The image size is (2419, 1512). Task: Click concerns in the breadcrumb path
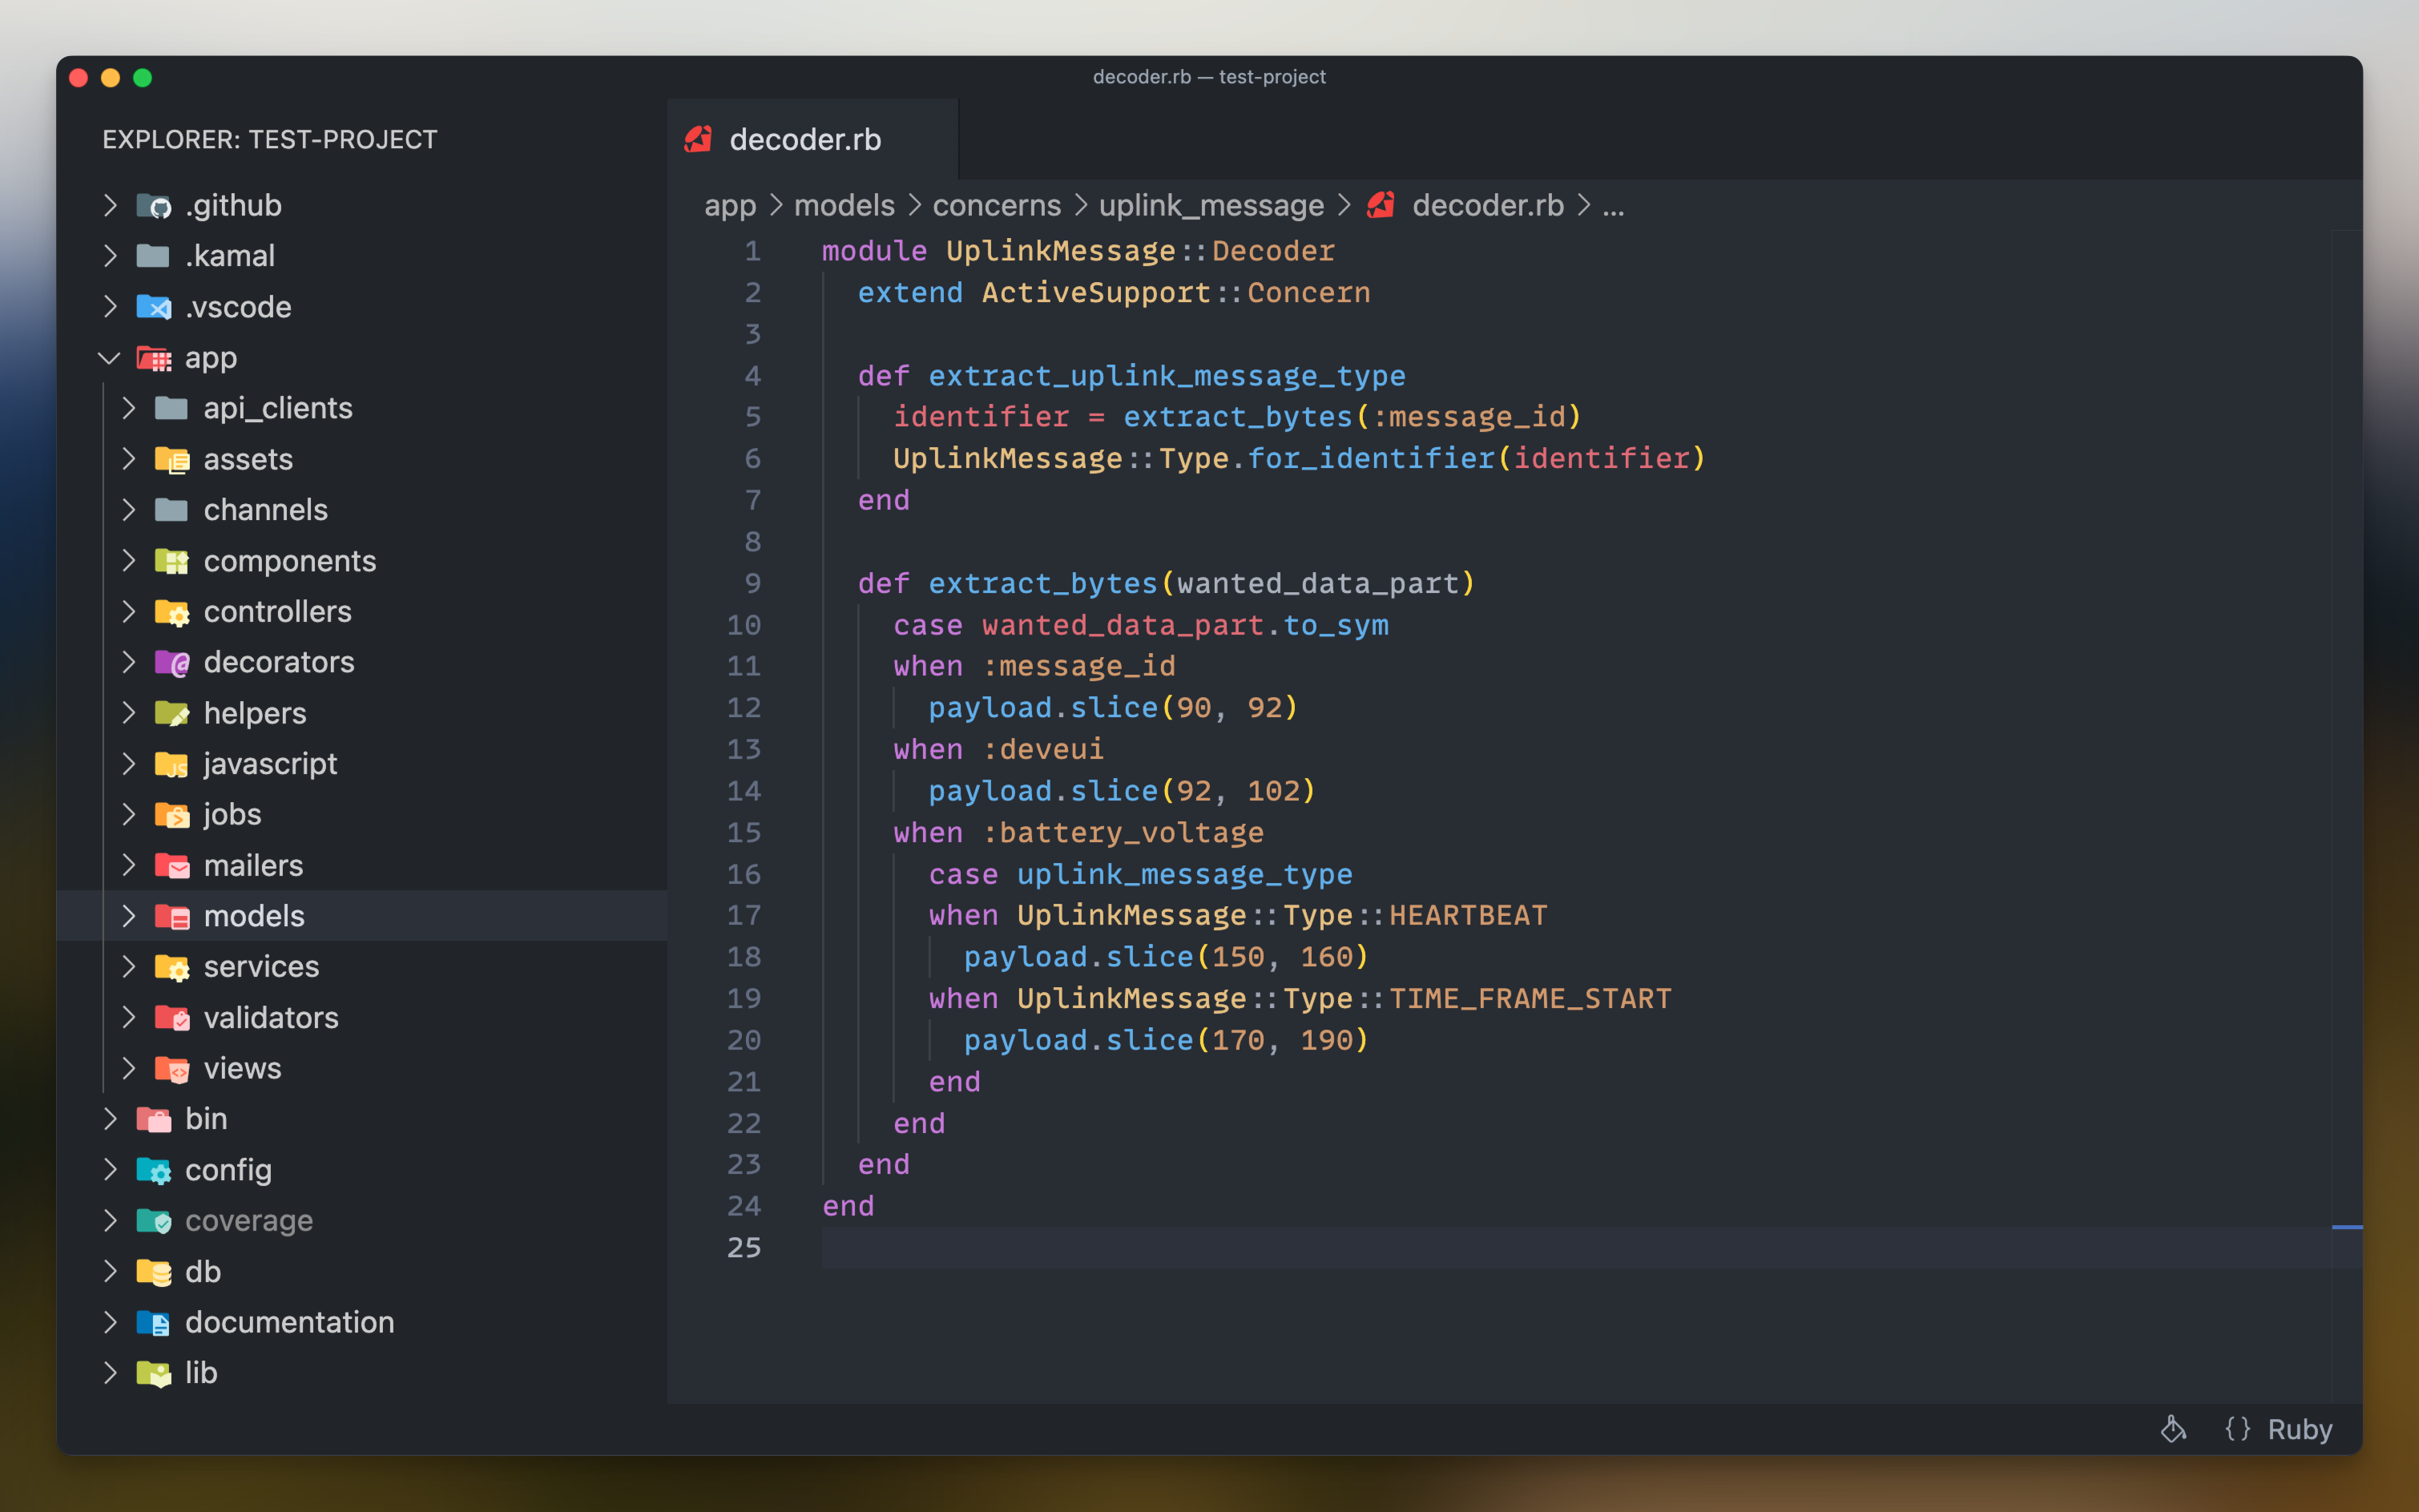click(996, 206)
